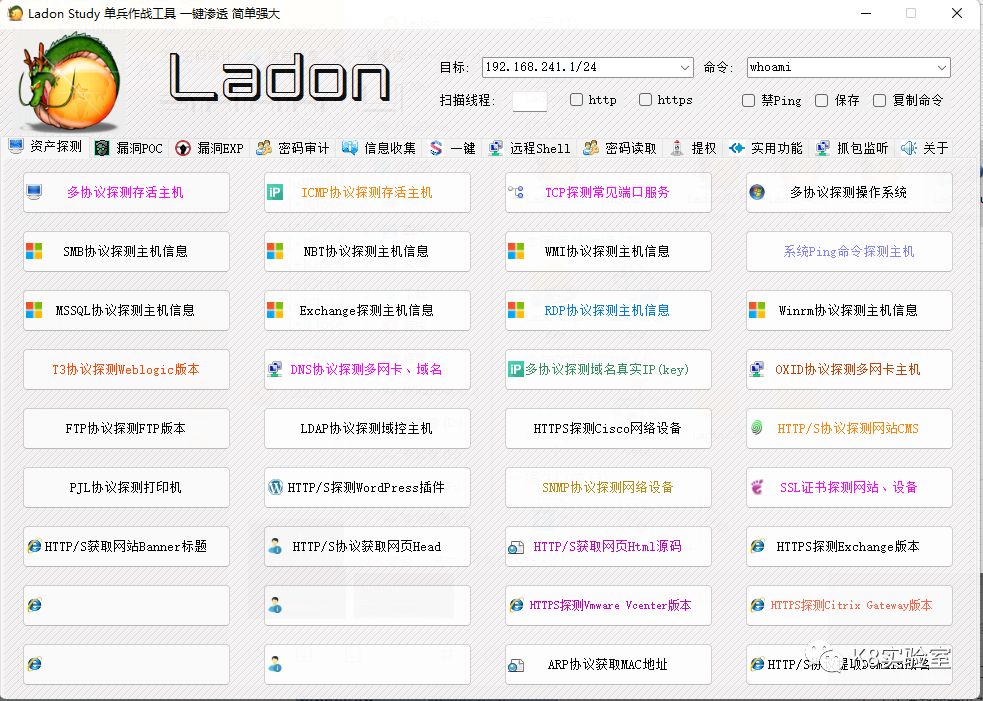
Task: Click T3协议探测Weblogic版本 button
Action: tap(126, 369)
